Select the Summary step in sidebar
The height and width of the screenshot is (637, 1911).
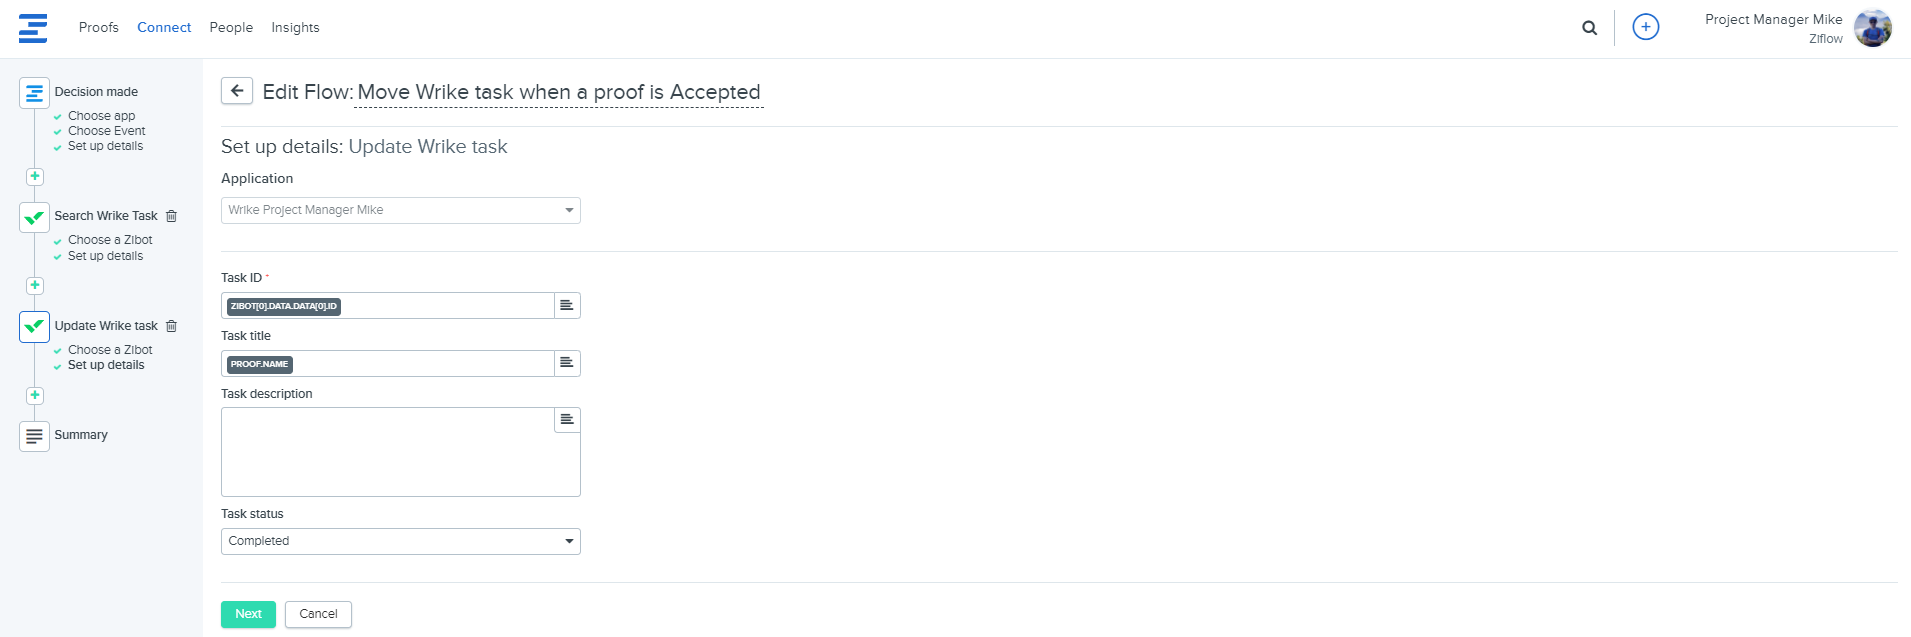point(81,435)
